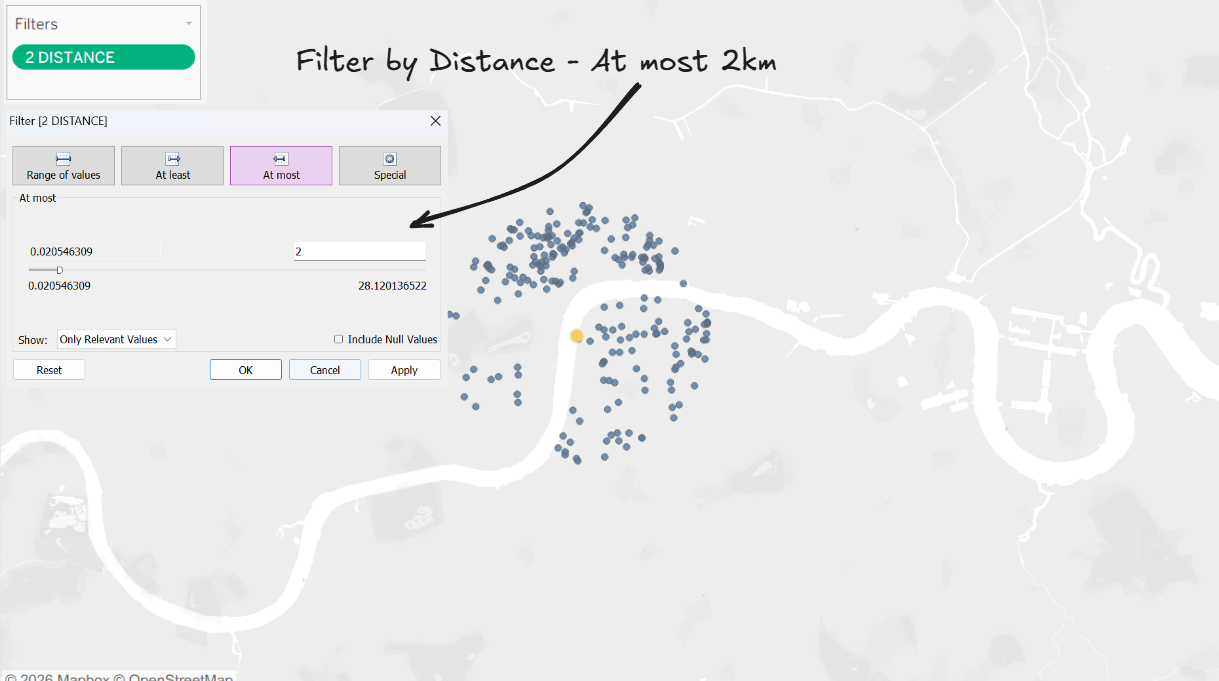1219x681 pixels.
Task: Click the maximum value input field showing 2
Action: click(x=360, y=252)
